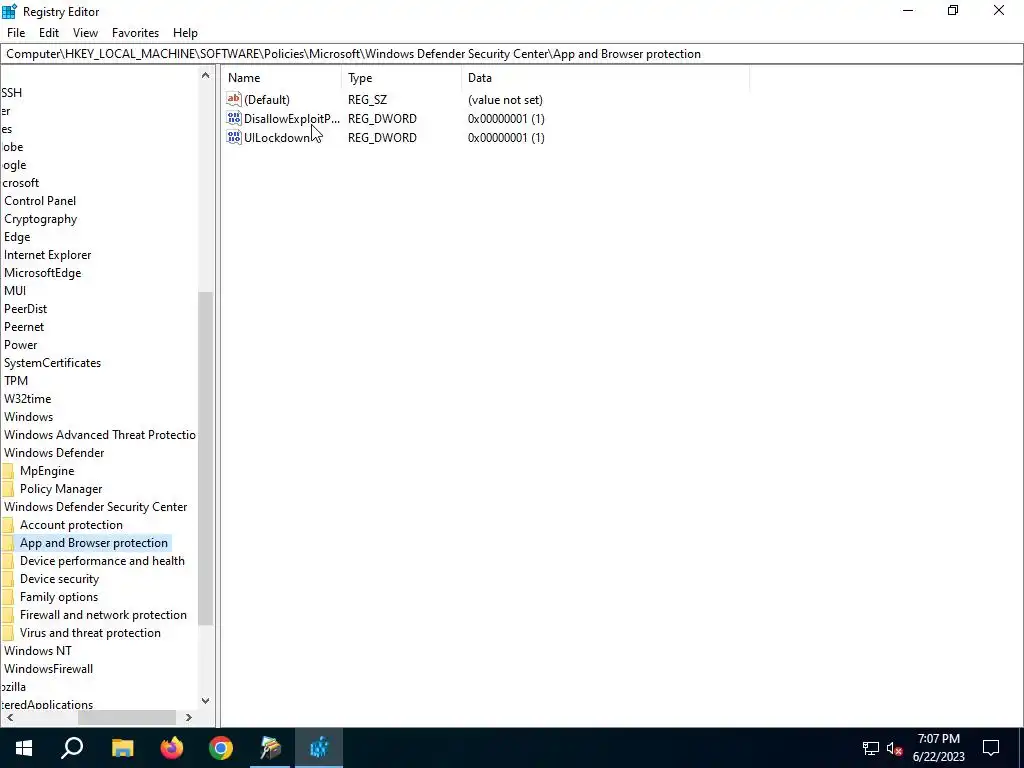
Task: Switch to the Registry Editor taskbar icon
Action: (319, 748)
